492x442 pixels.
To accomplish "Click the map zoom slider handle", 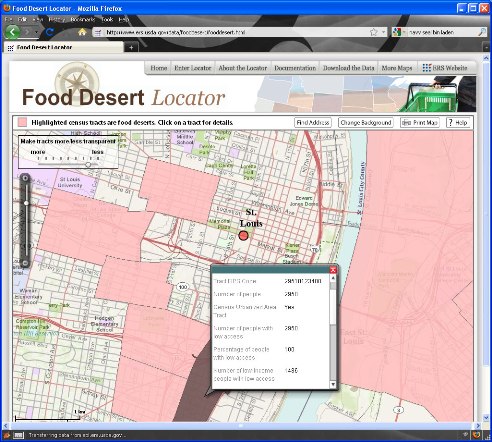I will point(26,203).
